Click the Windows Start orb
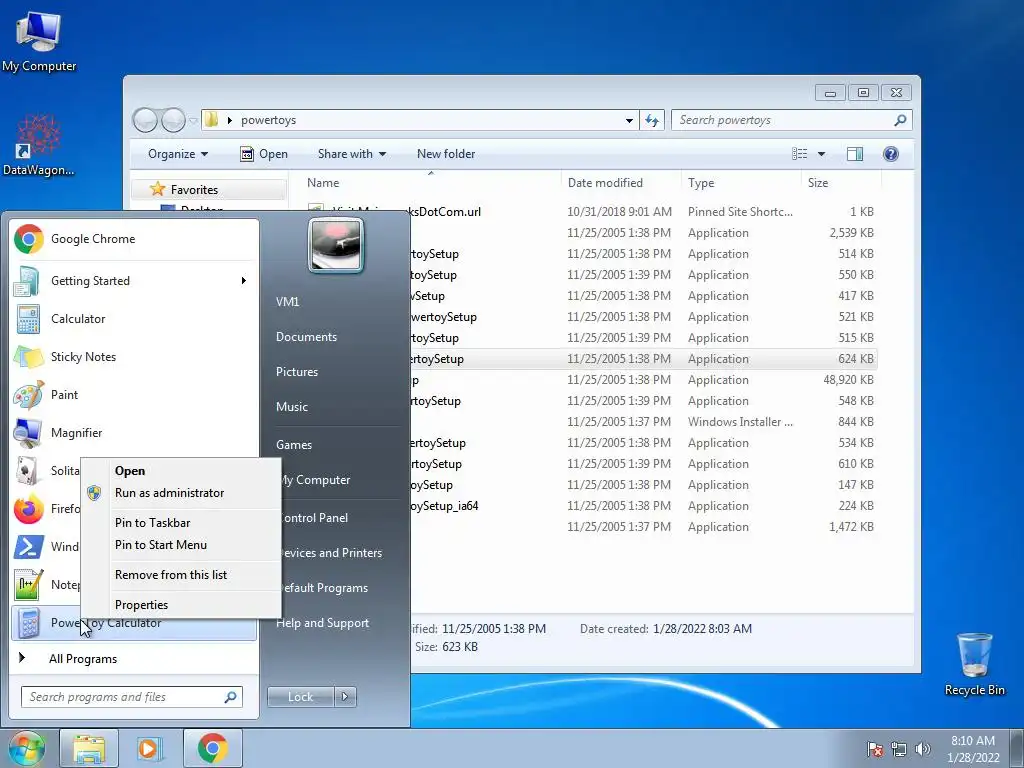This screenshot has width=1024, height=768. [x=26, y=748]
